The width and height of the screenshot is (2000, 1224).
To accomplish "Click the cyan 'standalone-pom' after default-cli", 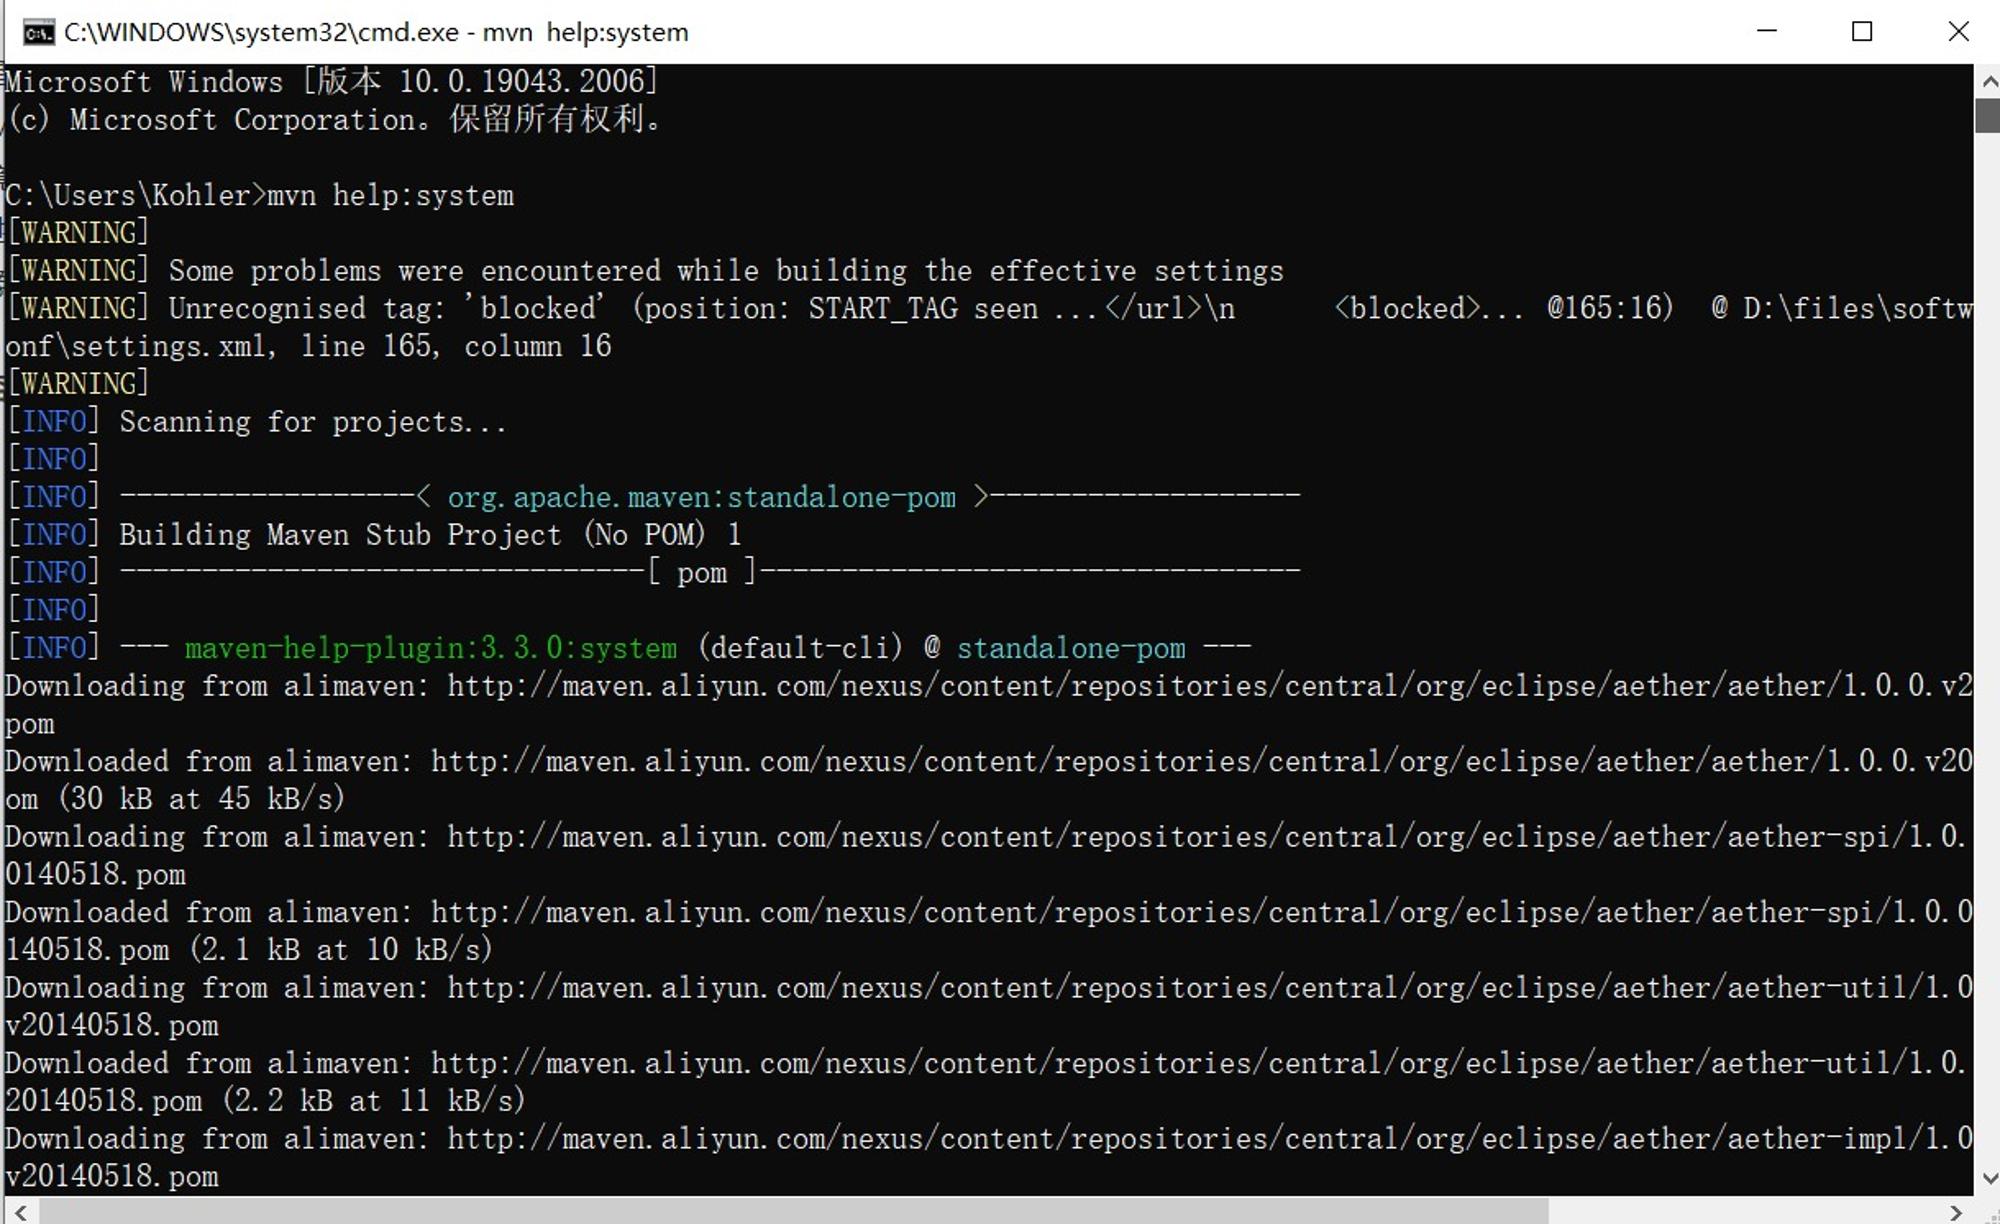I will [1071, 648].
